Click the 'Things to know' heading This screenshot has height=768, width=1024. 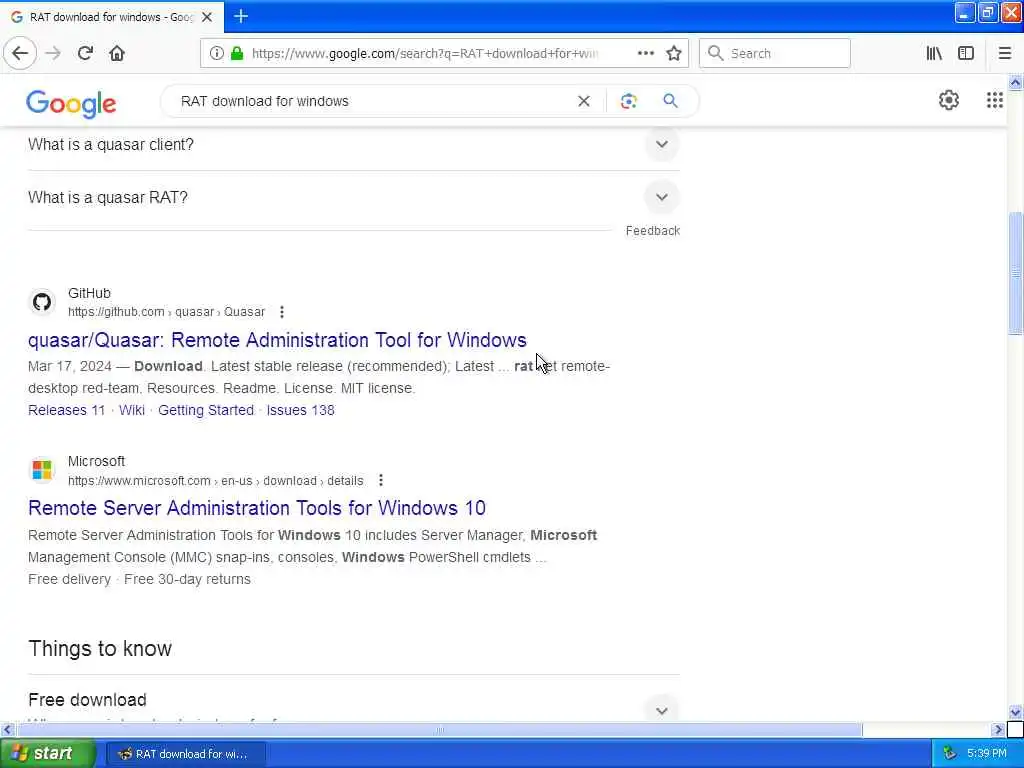pos(100,648)
